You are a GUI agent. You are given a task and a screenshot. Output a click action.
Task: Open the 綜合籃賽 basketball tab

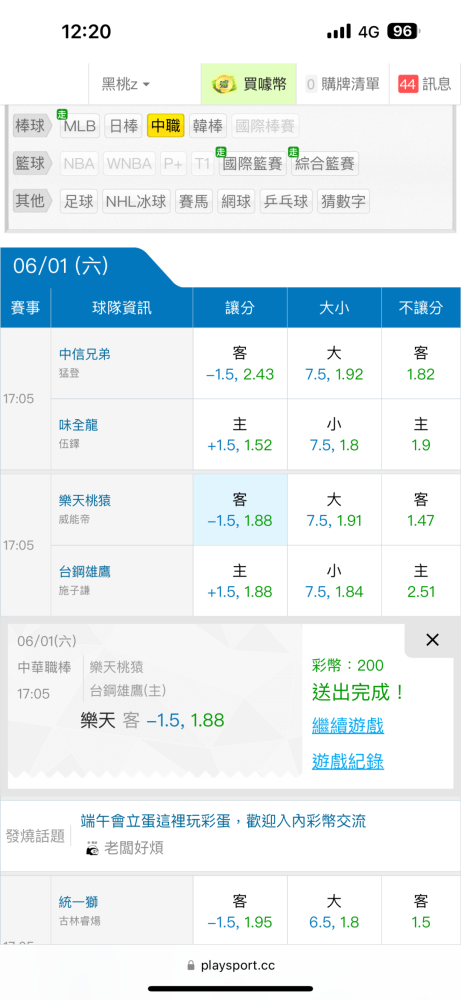[x=325, y=164]
